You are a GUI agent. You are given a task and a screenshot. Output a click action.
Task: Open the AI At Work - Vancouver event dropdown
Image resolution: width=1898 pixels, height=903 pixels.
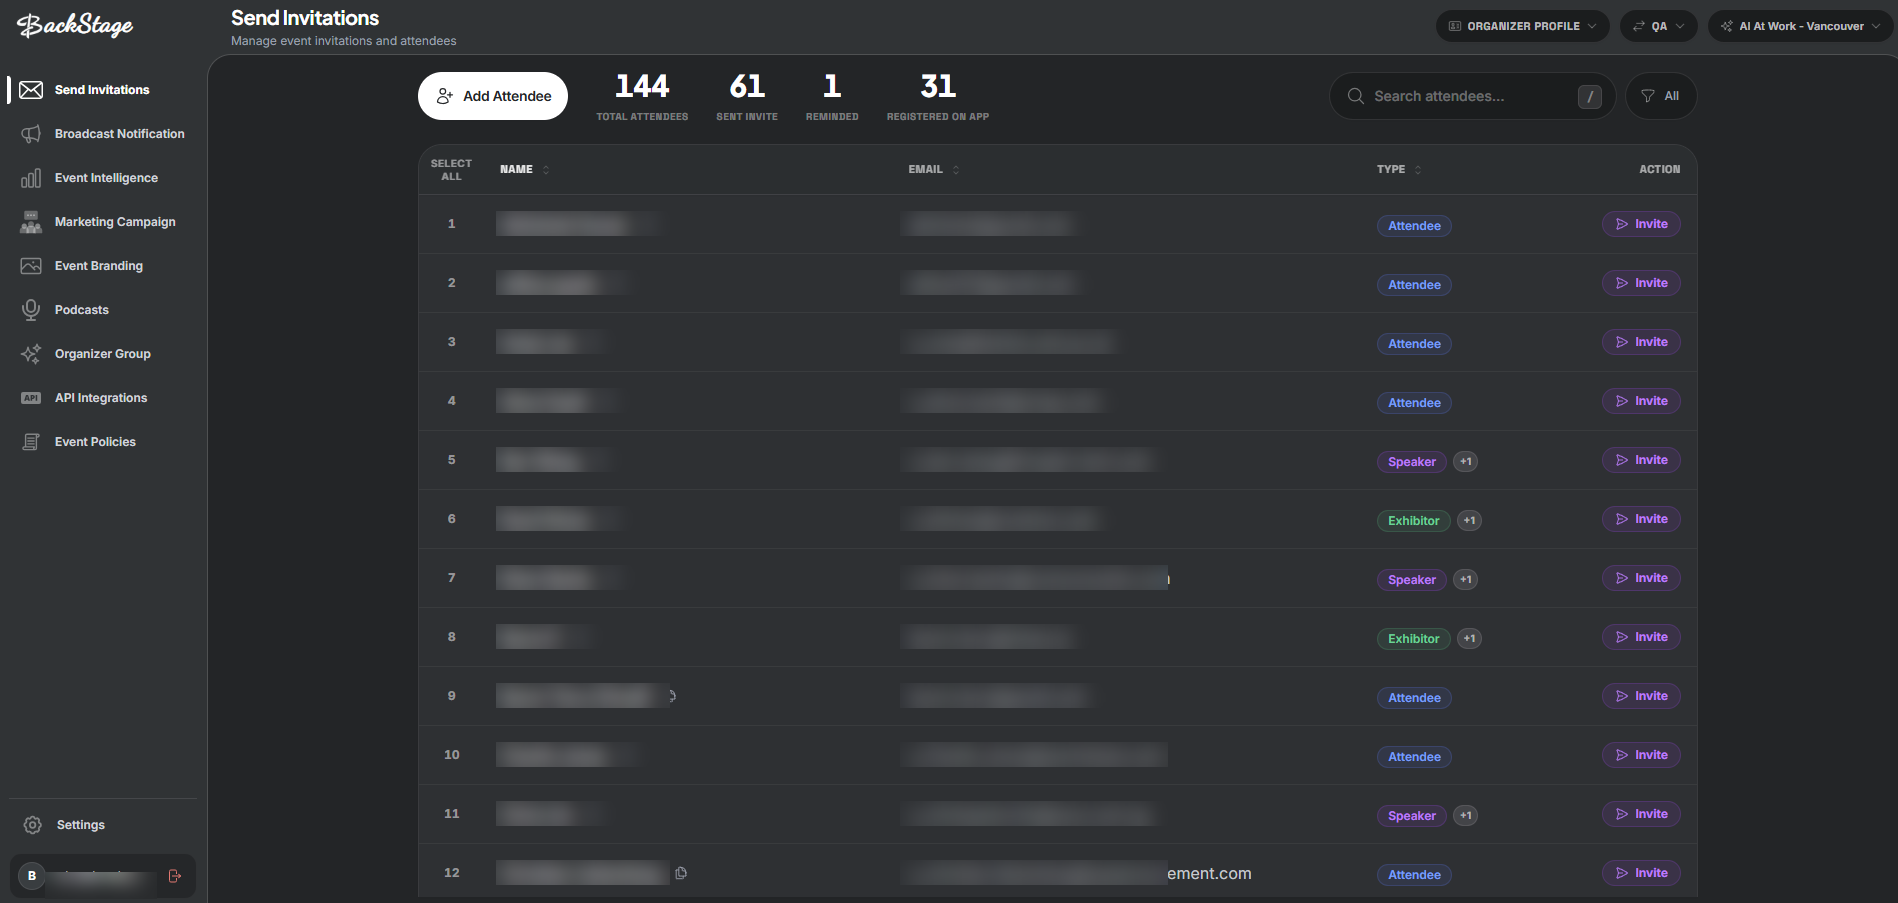[1800, 26]
